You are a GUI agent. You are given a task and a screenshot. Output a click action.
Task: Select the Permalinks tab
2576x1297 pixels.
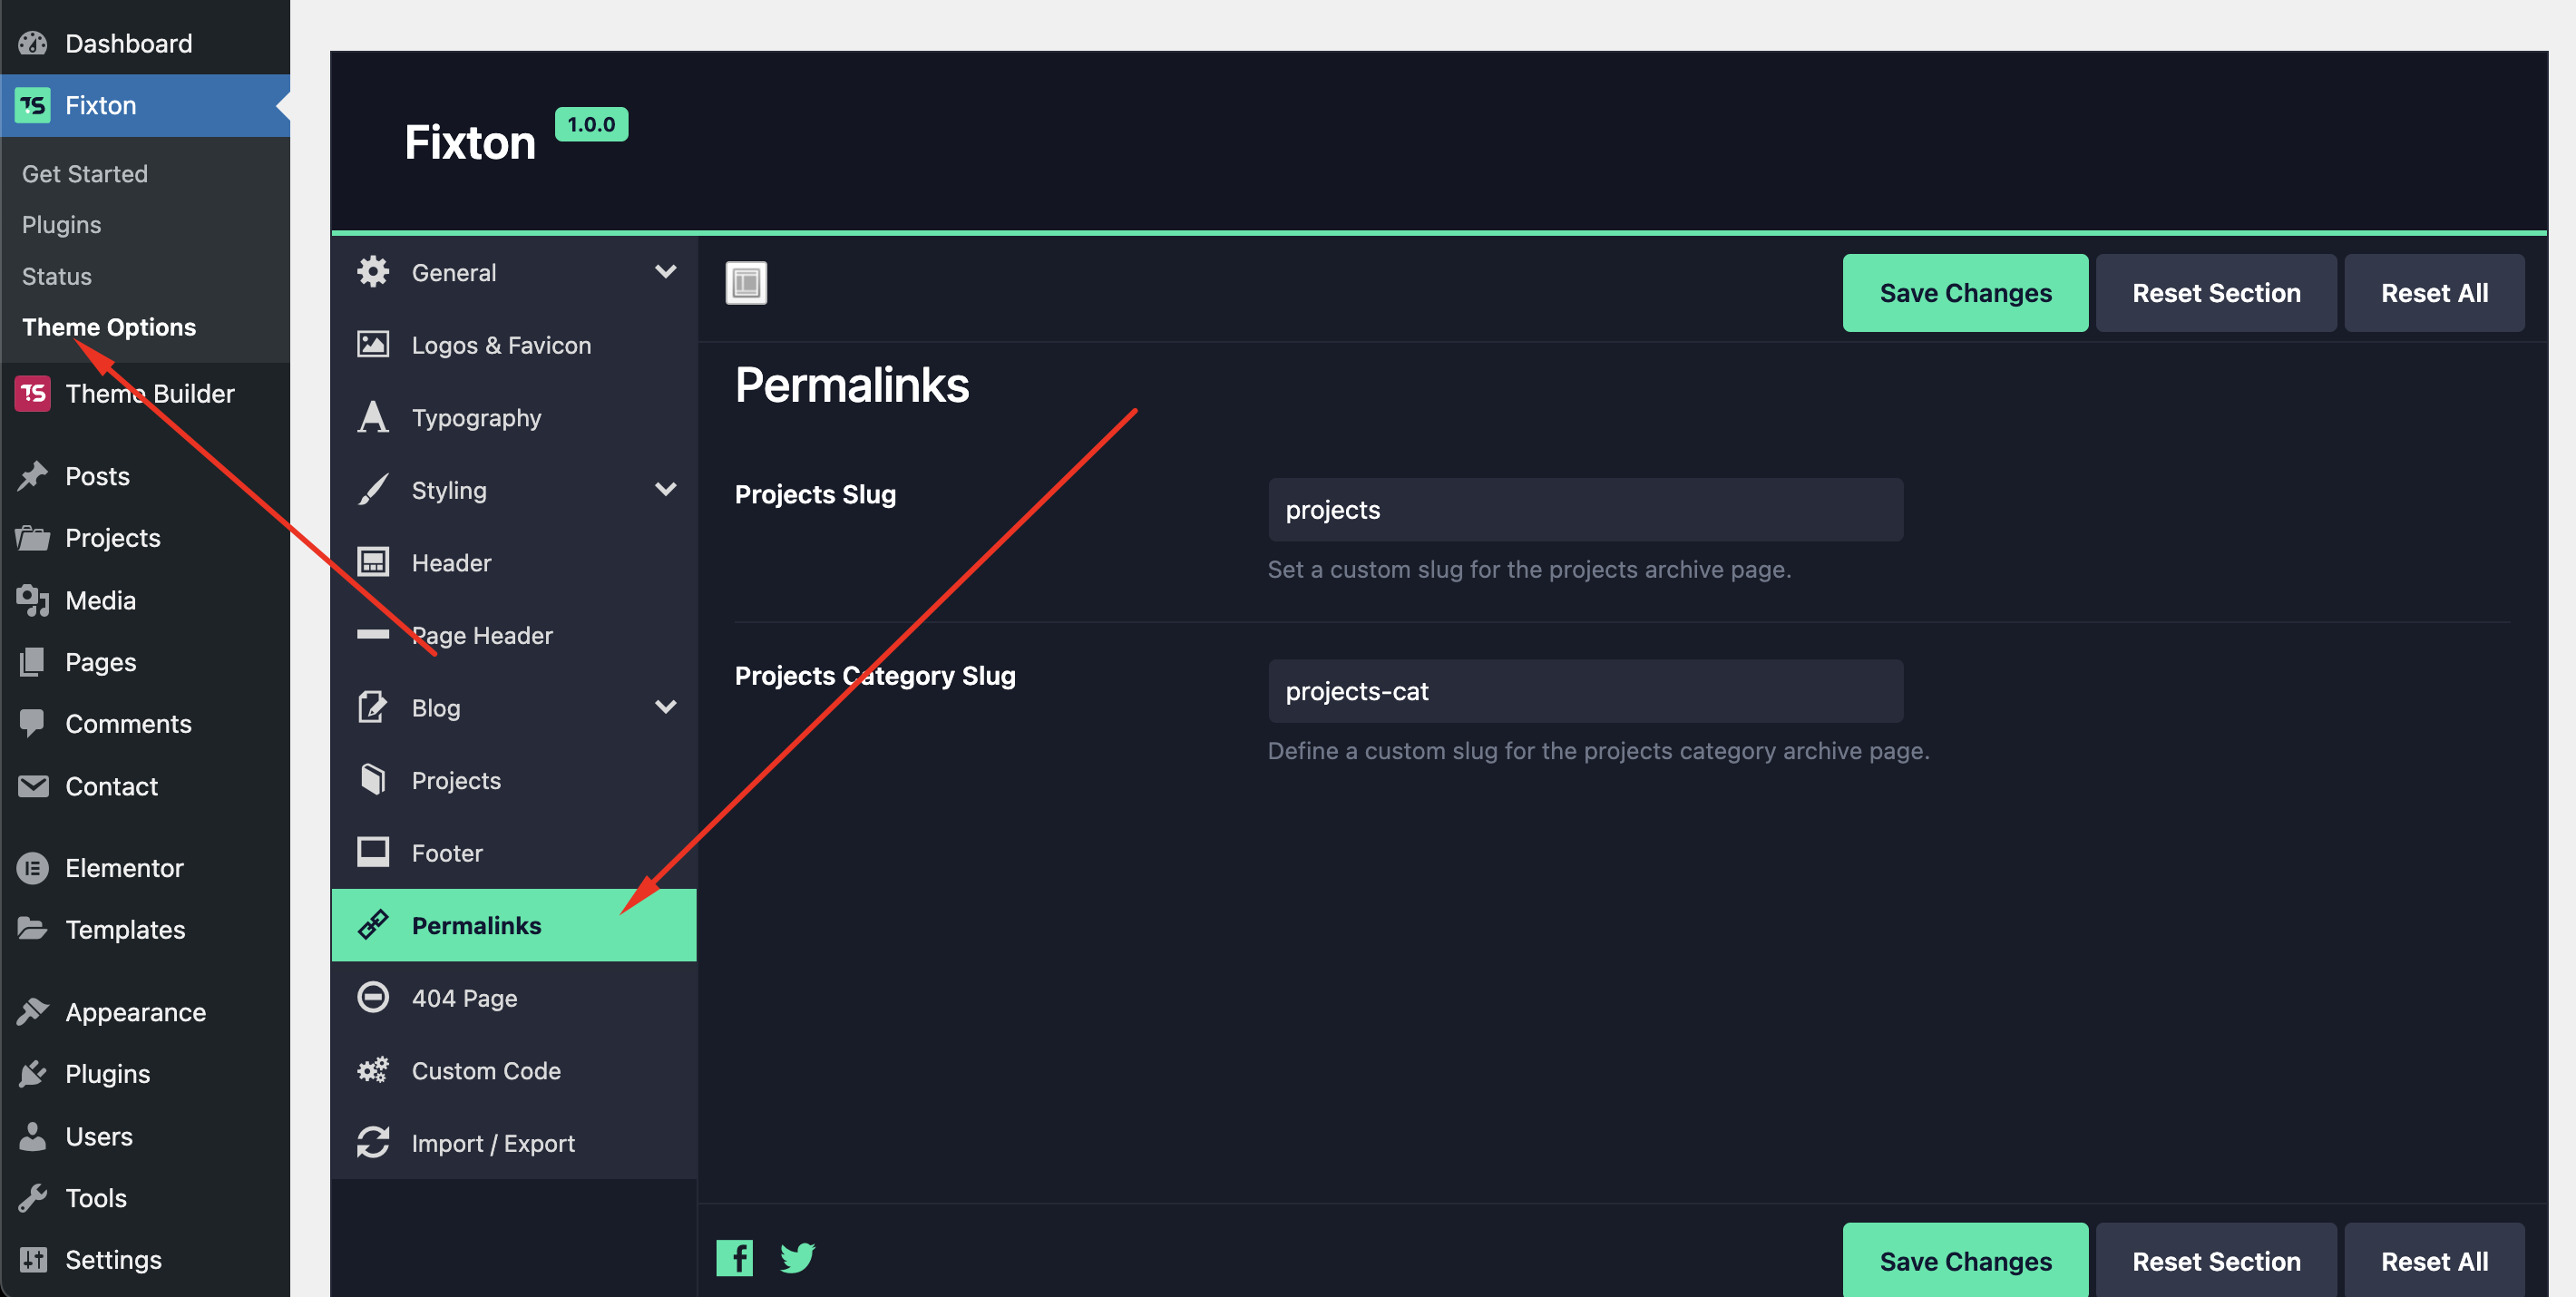(x=476, y=925)
